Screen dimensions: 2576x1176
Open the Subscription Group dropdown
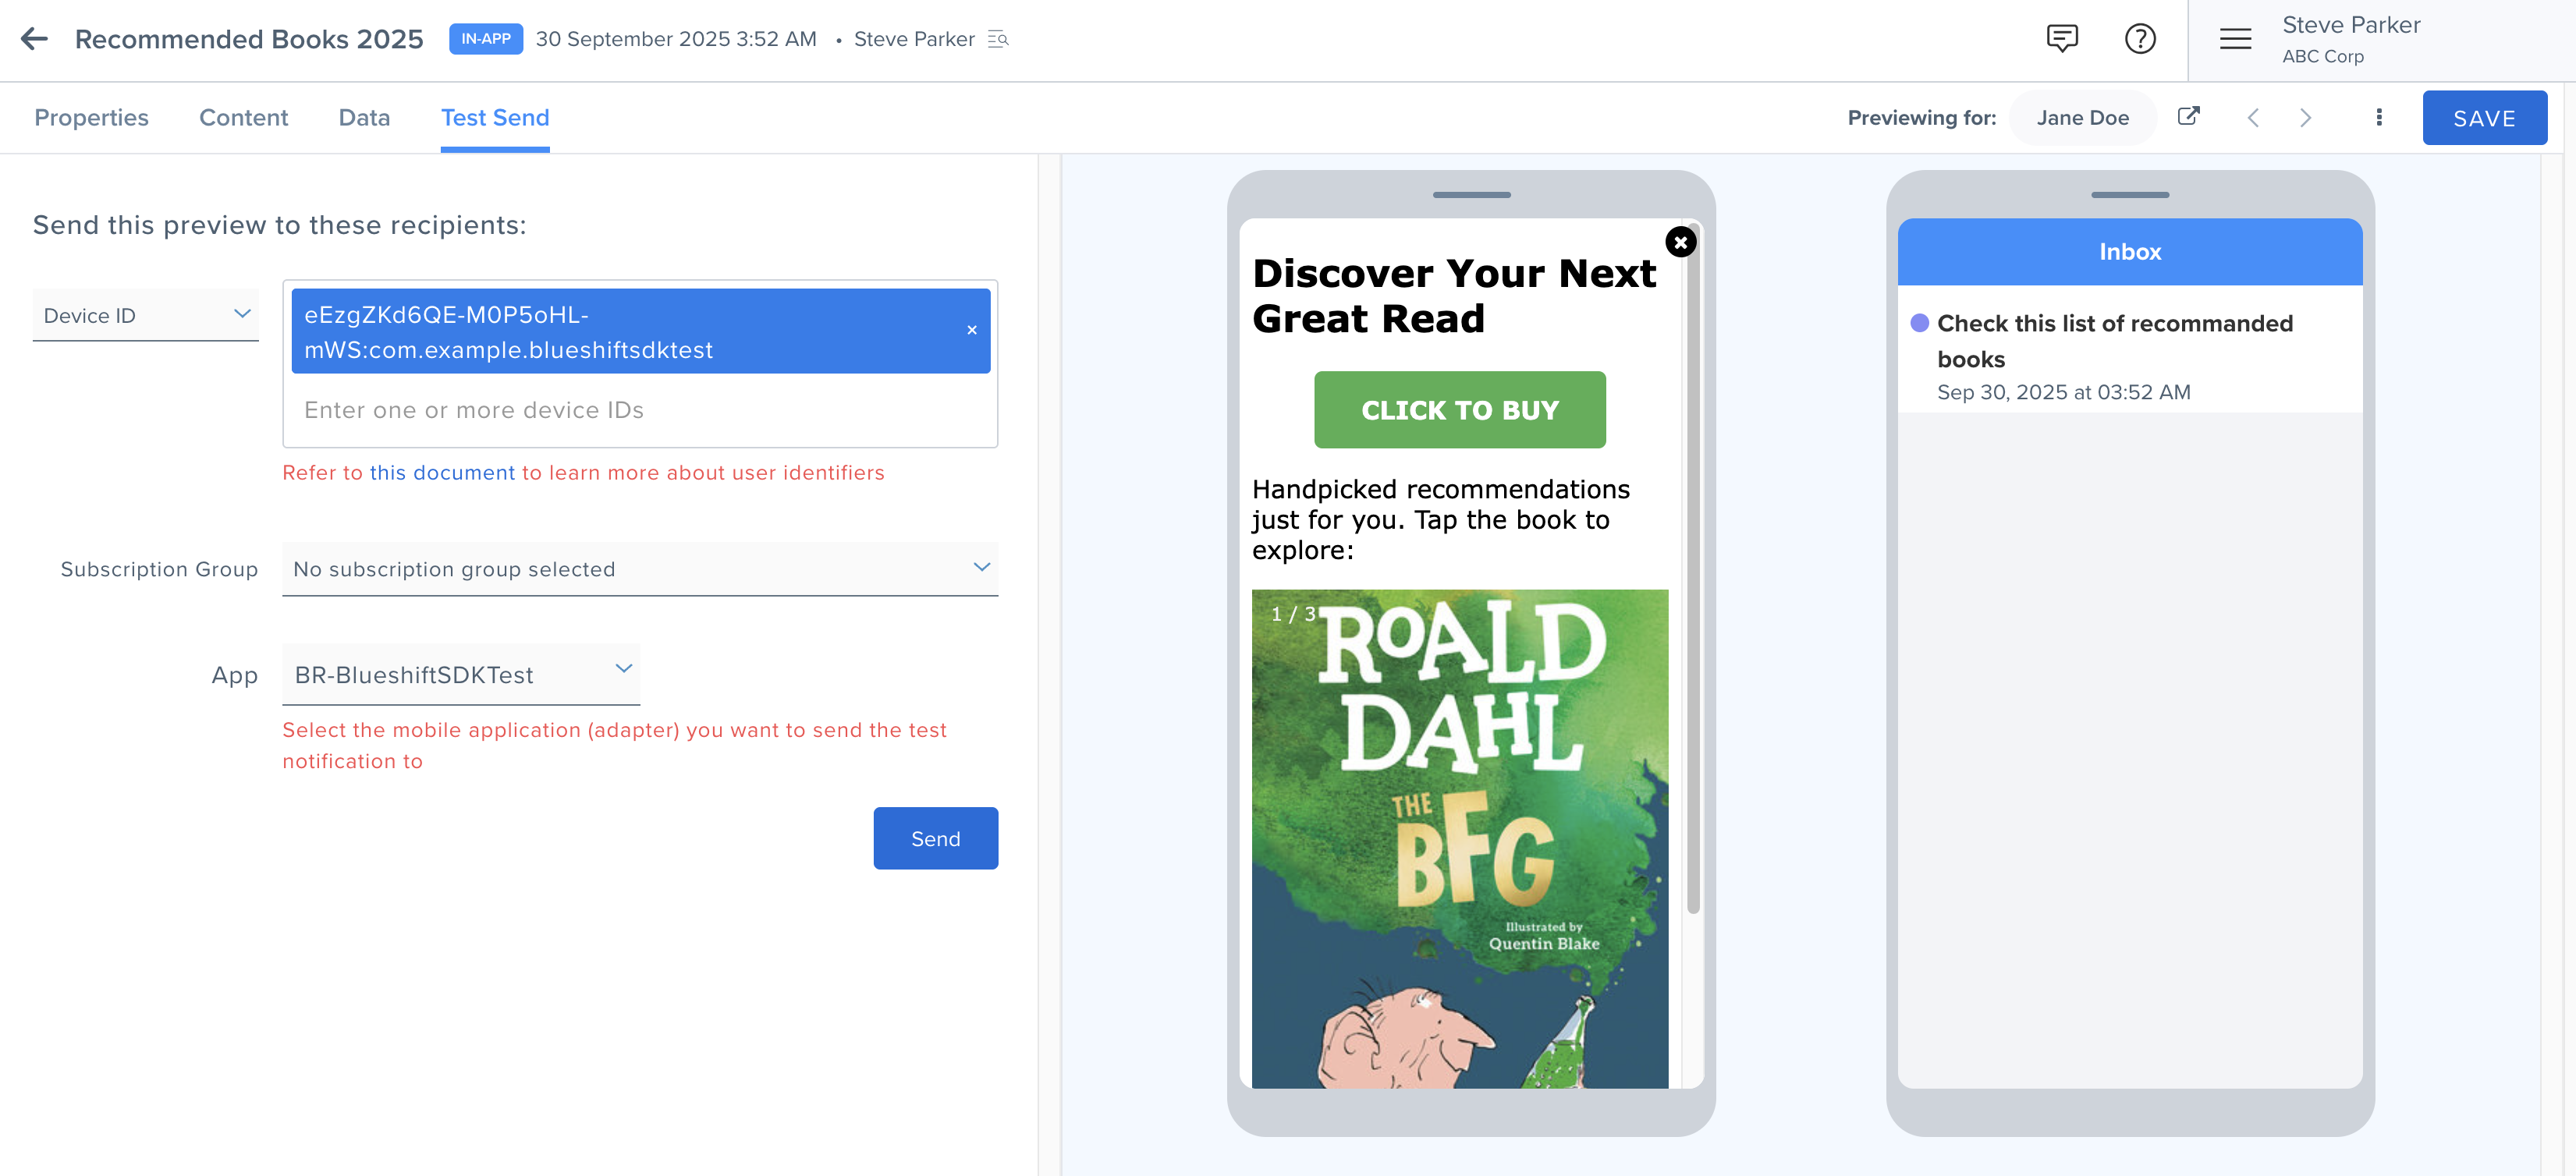click(x=640, y=569)
